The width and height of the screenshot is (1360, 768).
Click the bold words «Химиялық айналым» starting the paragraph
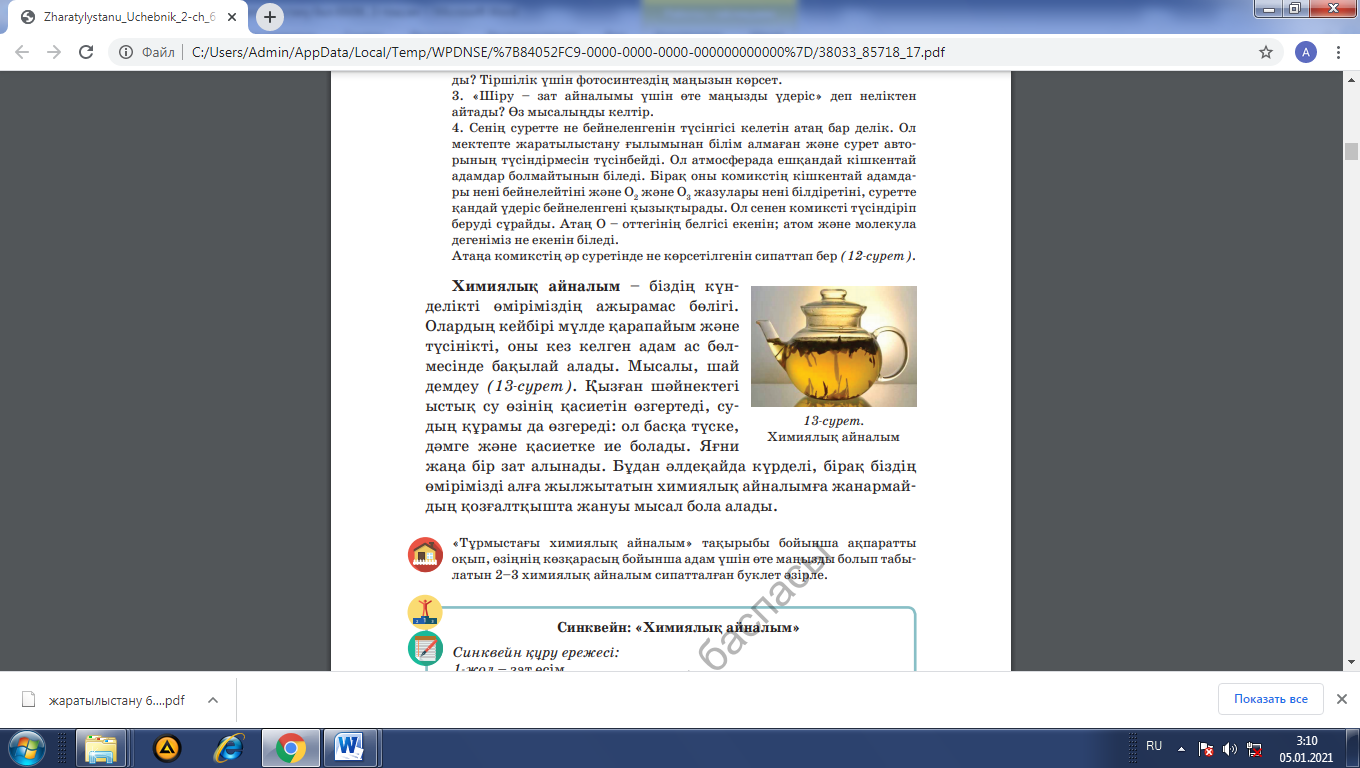click(535, 286)
